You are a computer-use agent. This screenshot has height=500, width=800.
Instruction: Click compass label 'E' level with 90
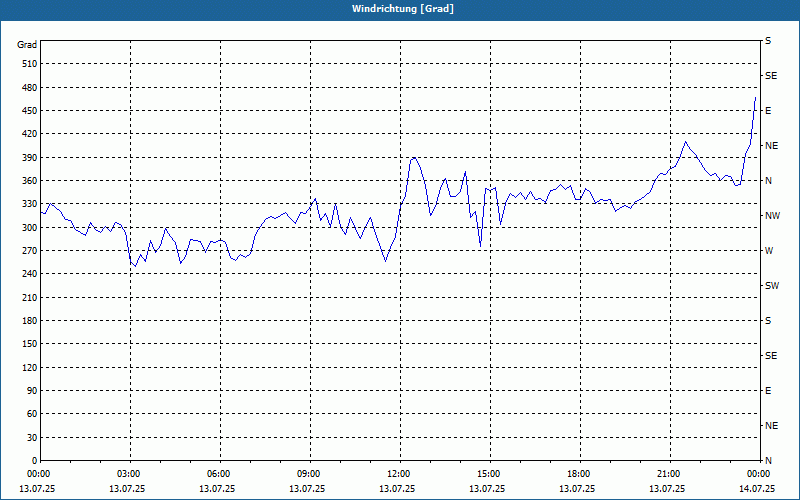[768, 391]
